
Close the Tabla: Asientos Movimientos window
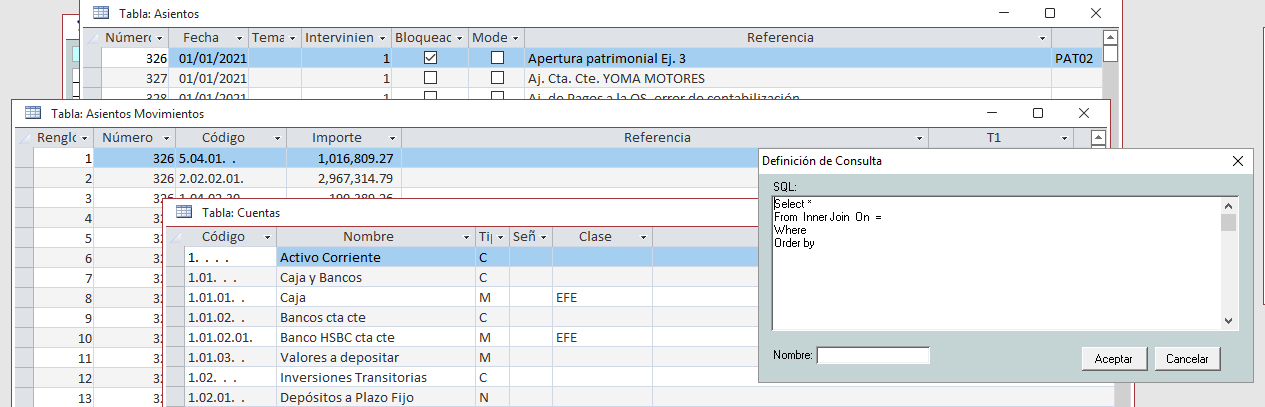(1084, 113)
